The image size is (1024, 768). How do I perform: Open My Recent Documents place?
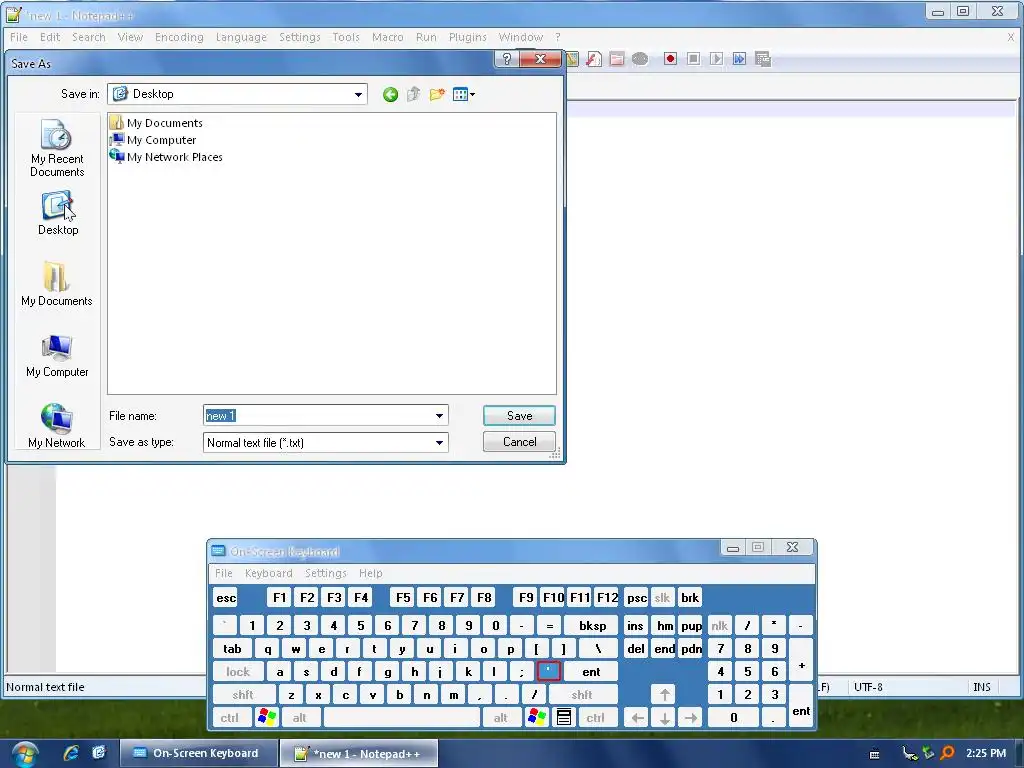pyautogui.click(x=57, y=148)
